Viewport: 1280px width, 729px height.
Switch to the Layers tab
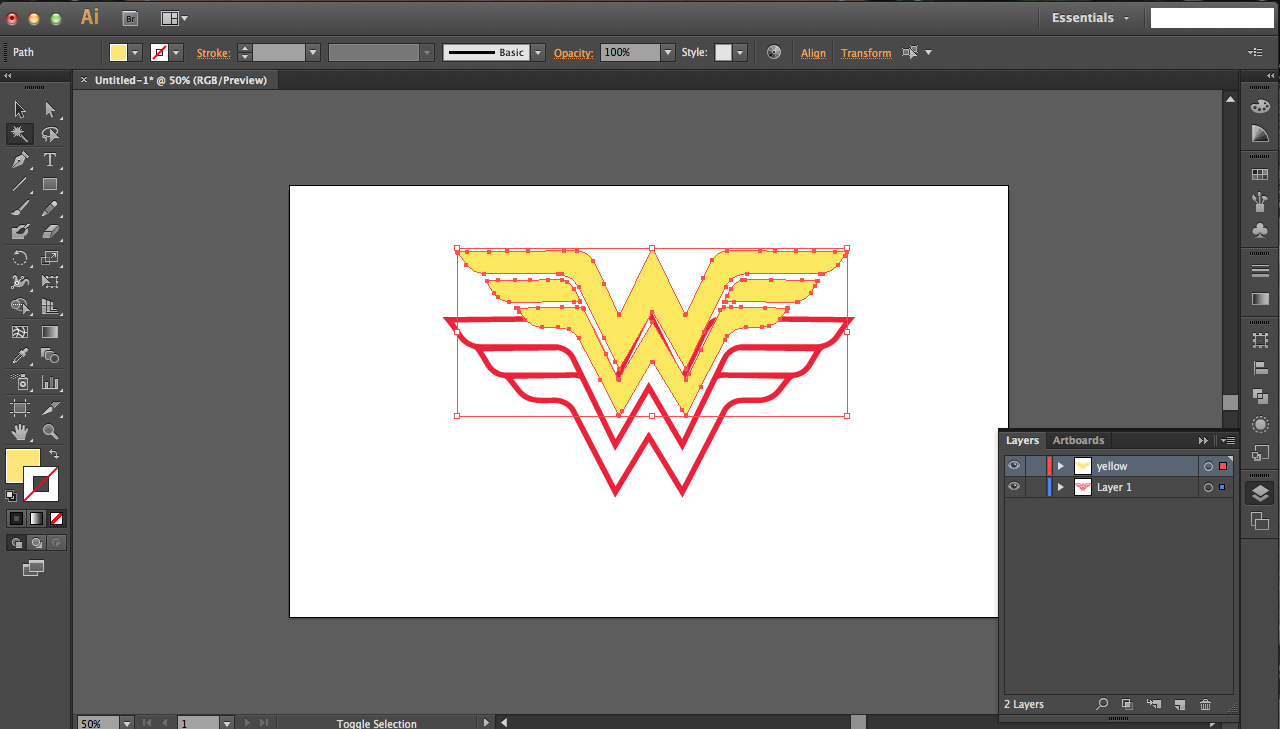coord(1022,440)
